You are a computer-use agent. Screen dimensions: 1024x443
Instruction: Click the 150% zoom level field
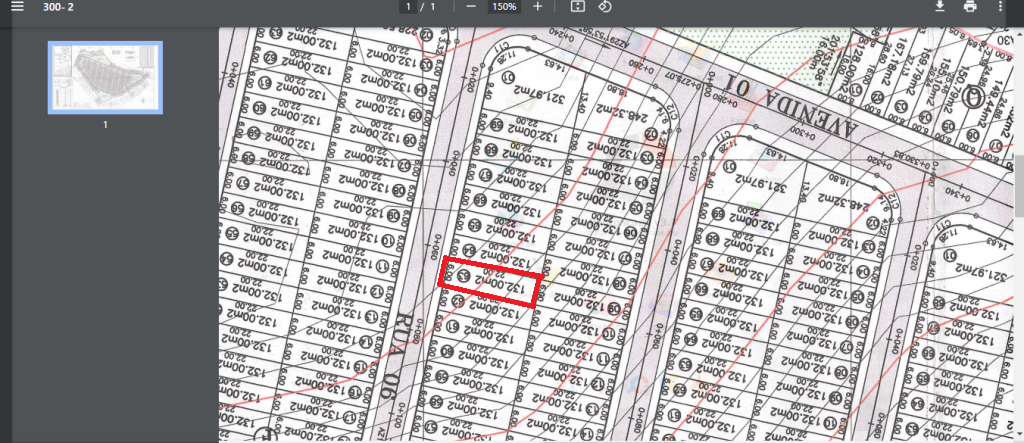503,7
